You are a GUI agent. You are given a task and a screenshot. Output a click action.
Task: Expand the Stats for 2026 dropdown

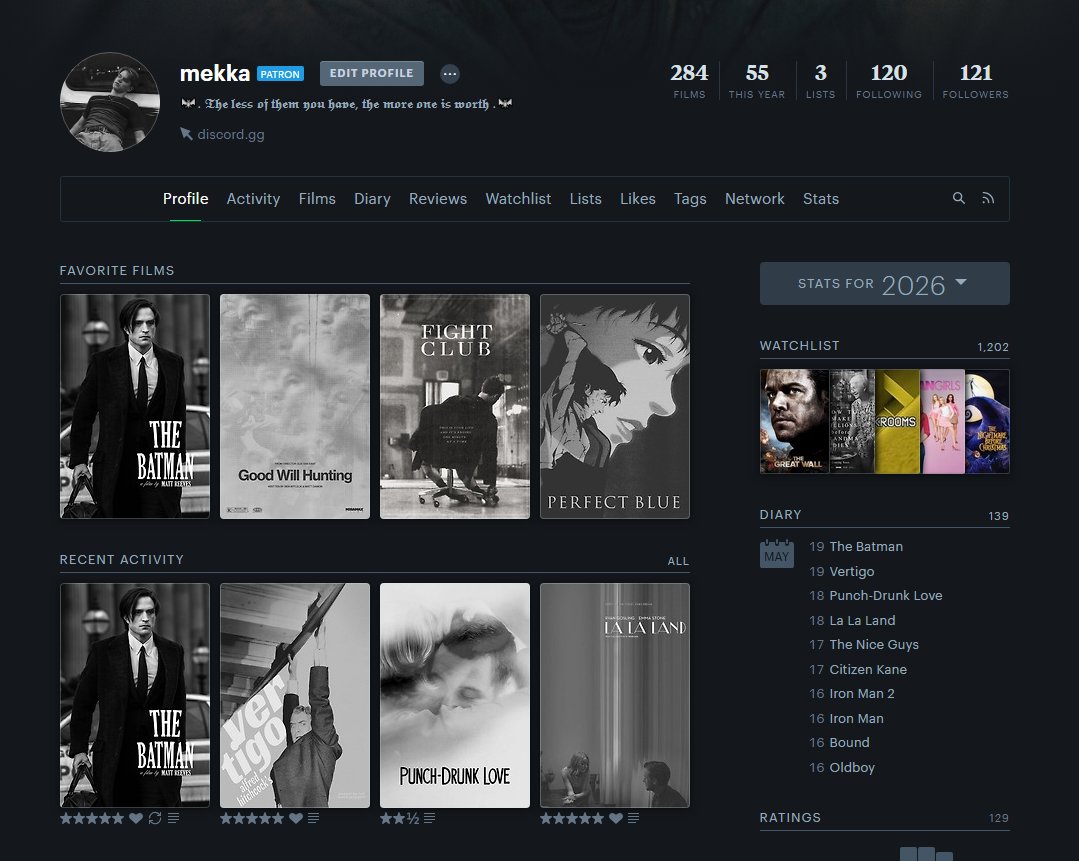point(884,284)
